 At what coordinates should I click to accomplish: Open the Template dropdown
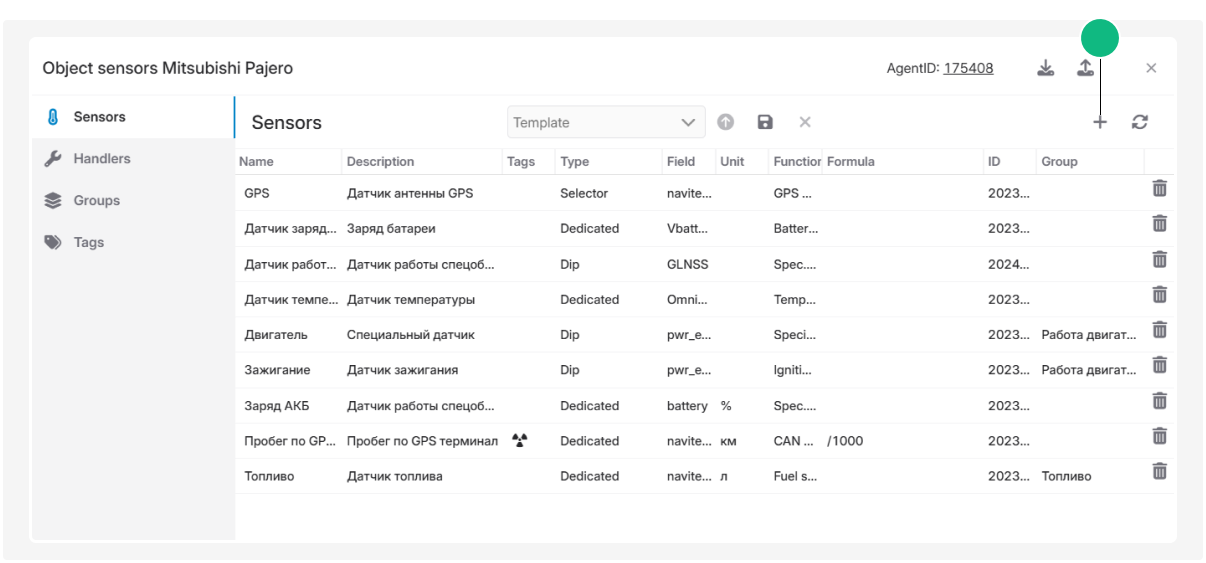pyautogui.click(x=605, y=122)
